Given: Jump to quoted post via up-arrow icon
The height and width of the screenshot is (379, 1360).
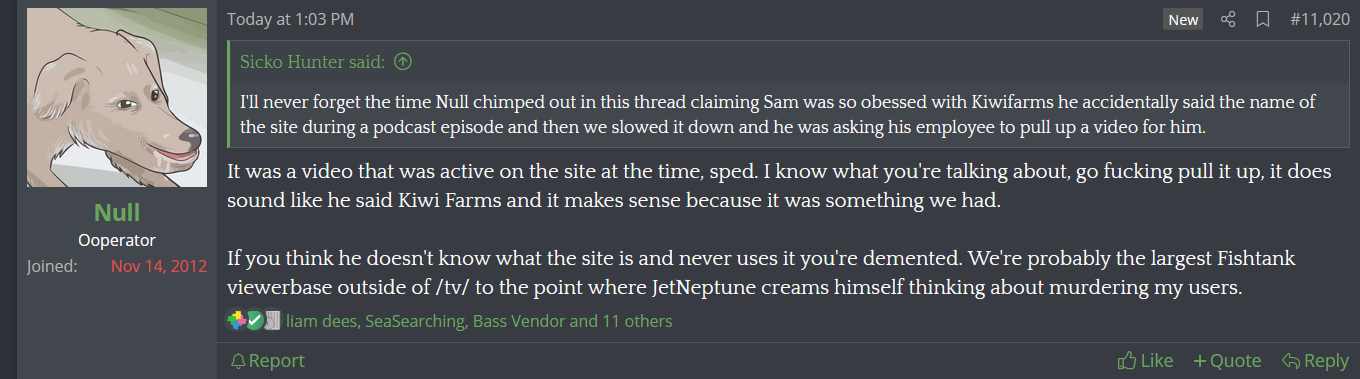Looking at the screenshot, I should click(x=403, y=62).
